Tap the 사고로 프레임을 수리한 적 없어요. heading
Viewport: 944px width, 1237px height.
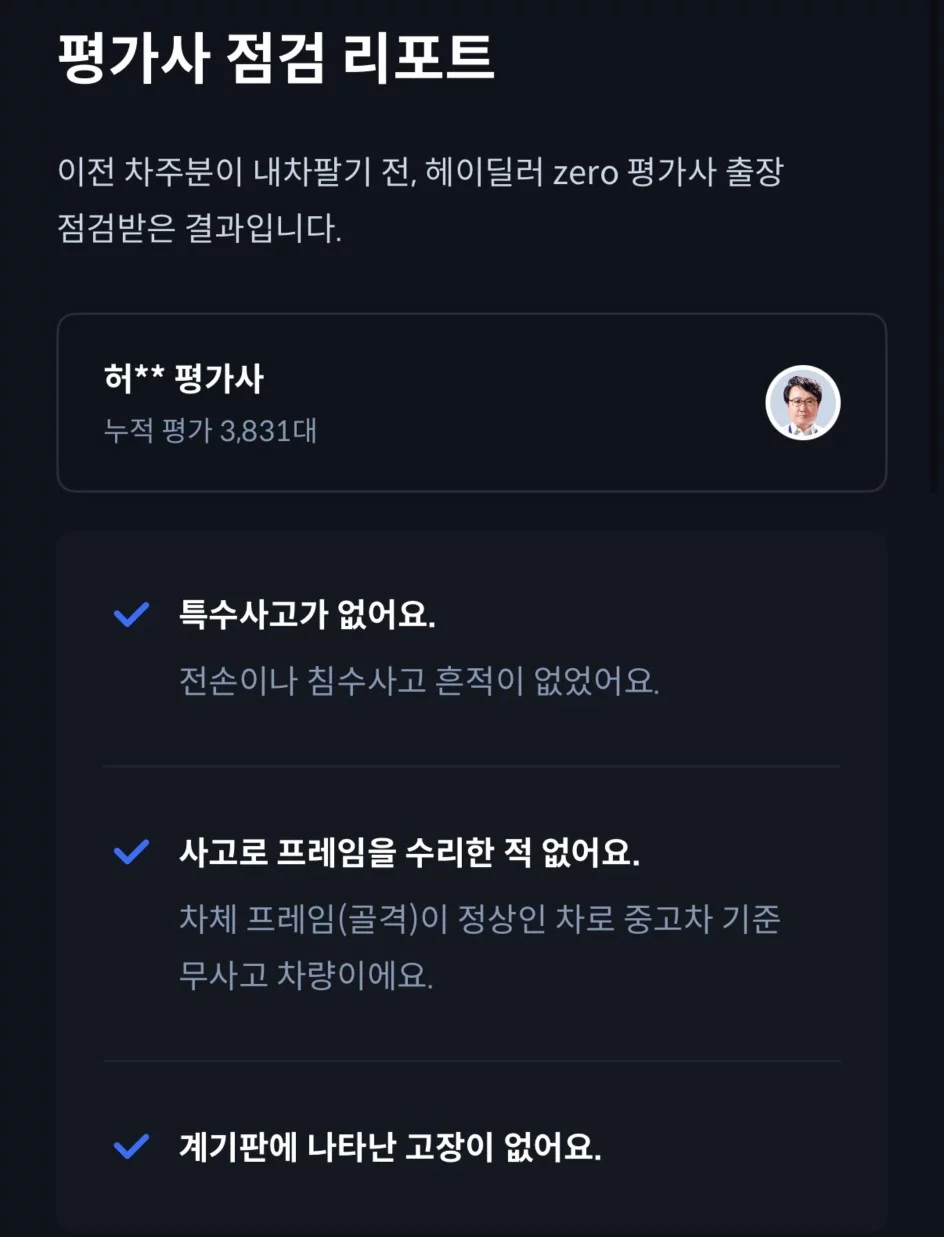coord(409,853)
